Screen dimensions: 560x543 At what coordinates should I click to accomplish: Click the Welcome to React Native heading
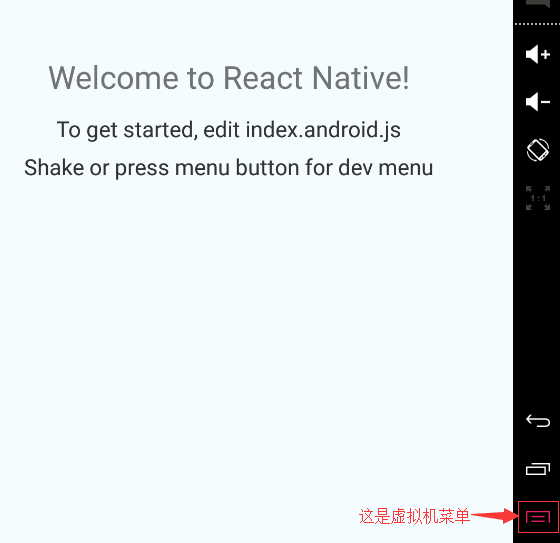[229, 78]
